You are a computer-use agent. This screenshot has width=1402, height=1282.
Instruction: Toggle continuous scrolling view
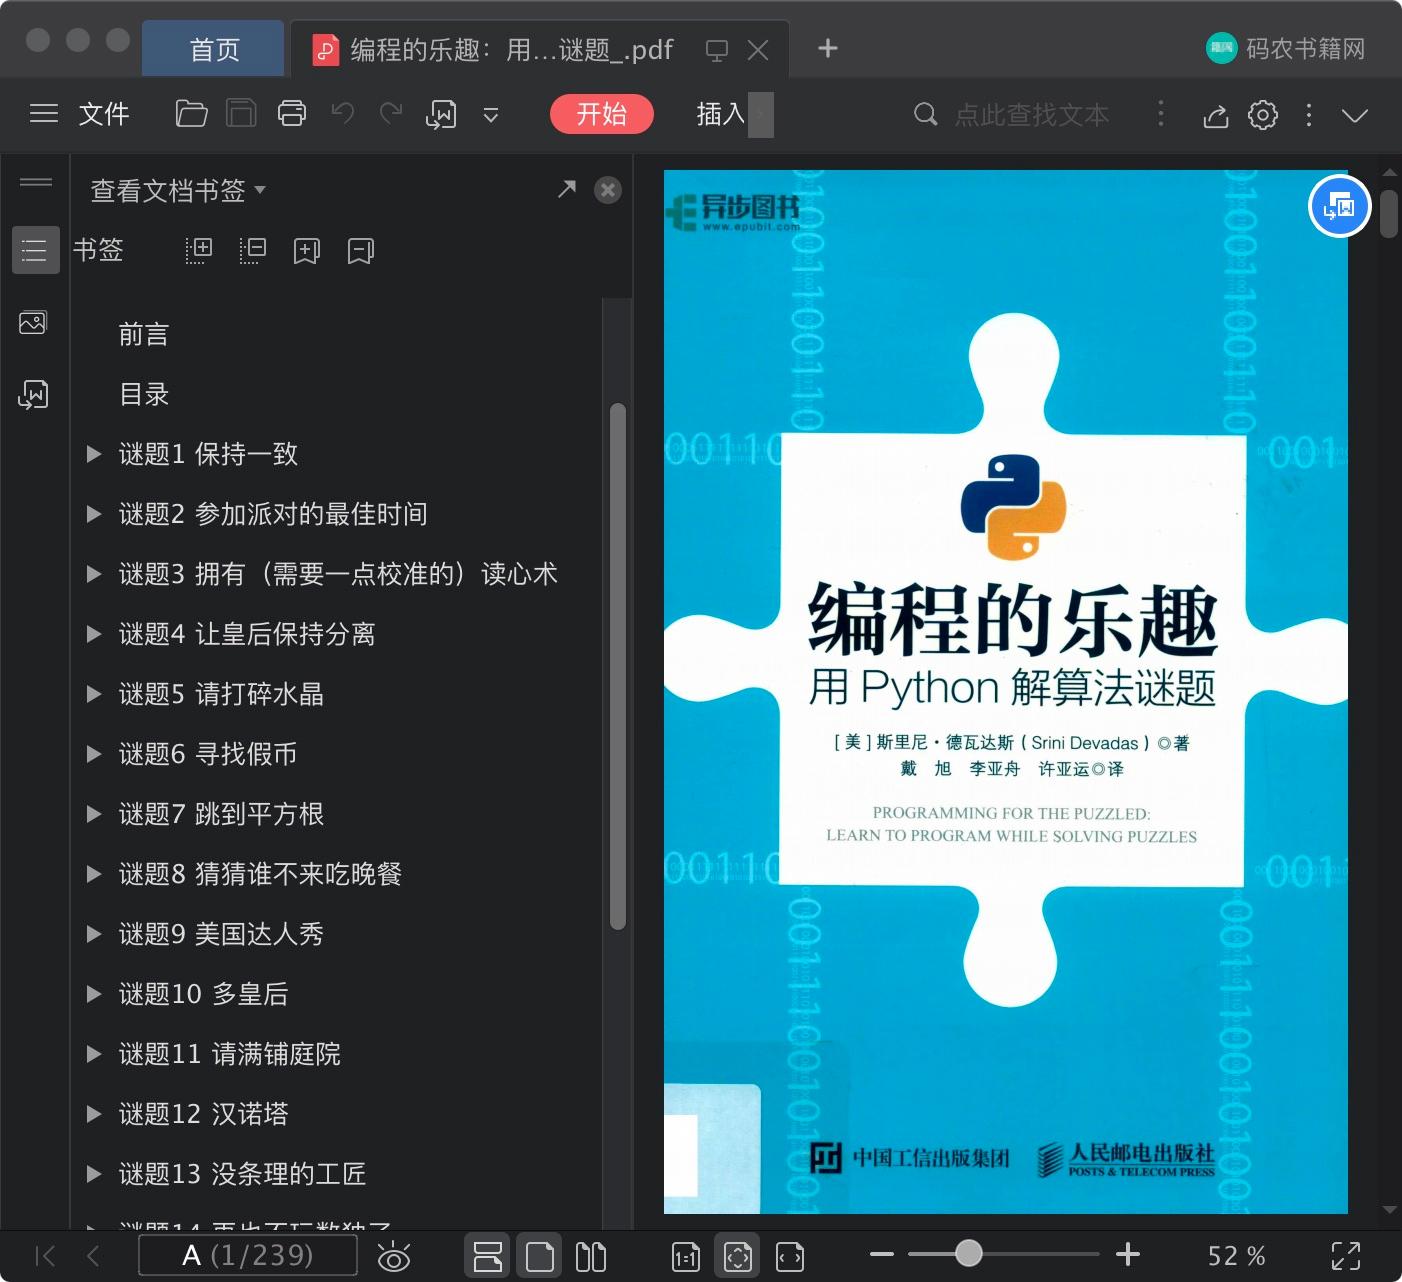(x=488, y=1256)
